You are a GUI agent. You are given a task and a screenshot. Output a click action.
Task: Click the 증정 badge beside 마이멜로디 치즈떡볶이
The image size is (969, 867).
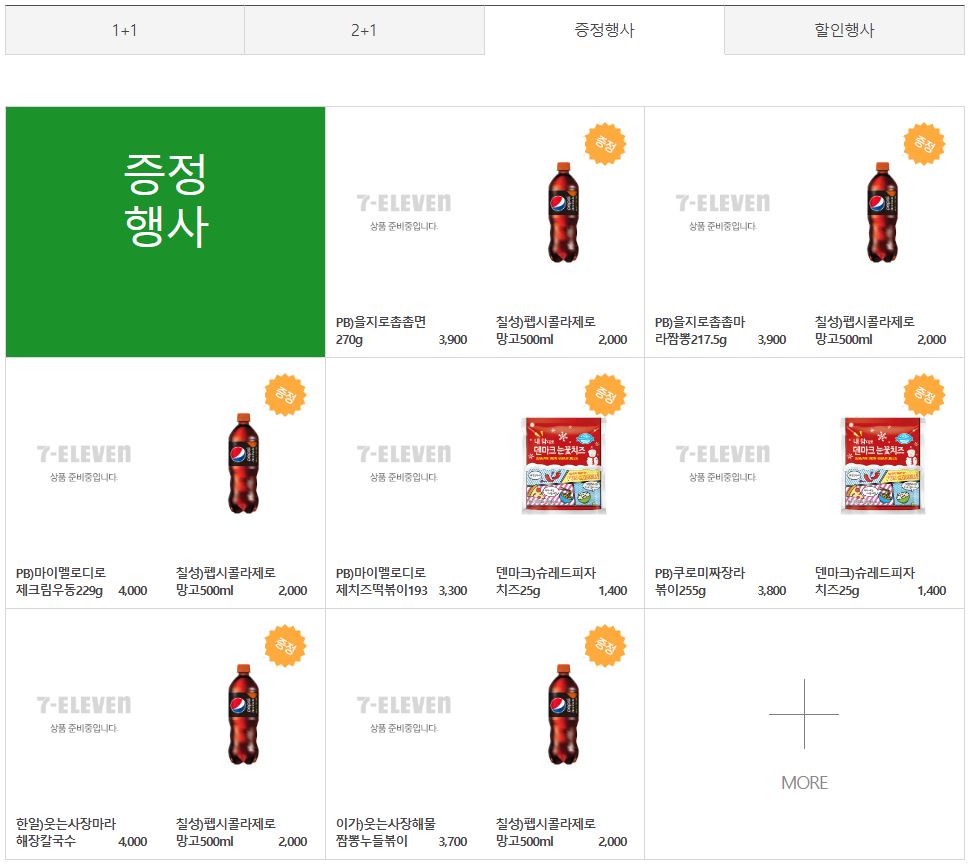point(604,393)
